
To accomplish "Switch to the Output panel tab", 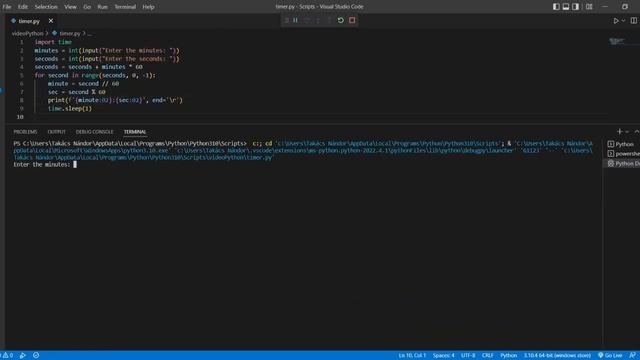I will tap(56, 132).
